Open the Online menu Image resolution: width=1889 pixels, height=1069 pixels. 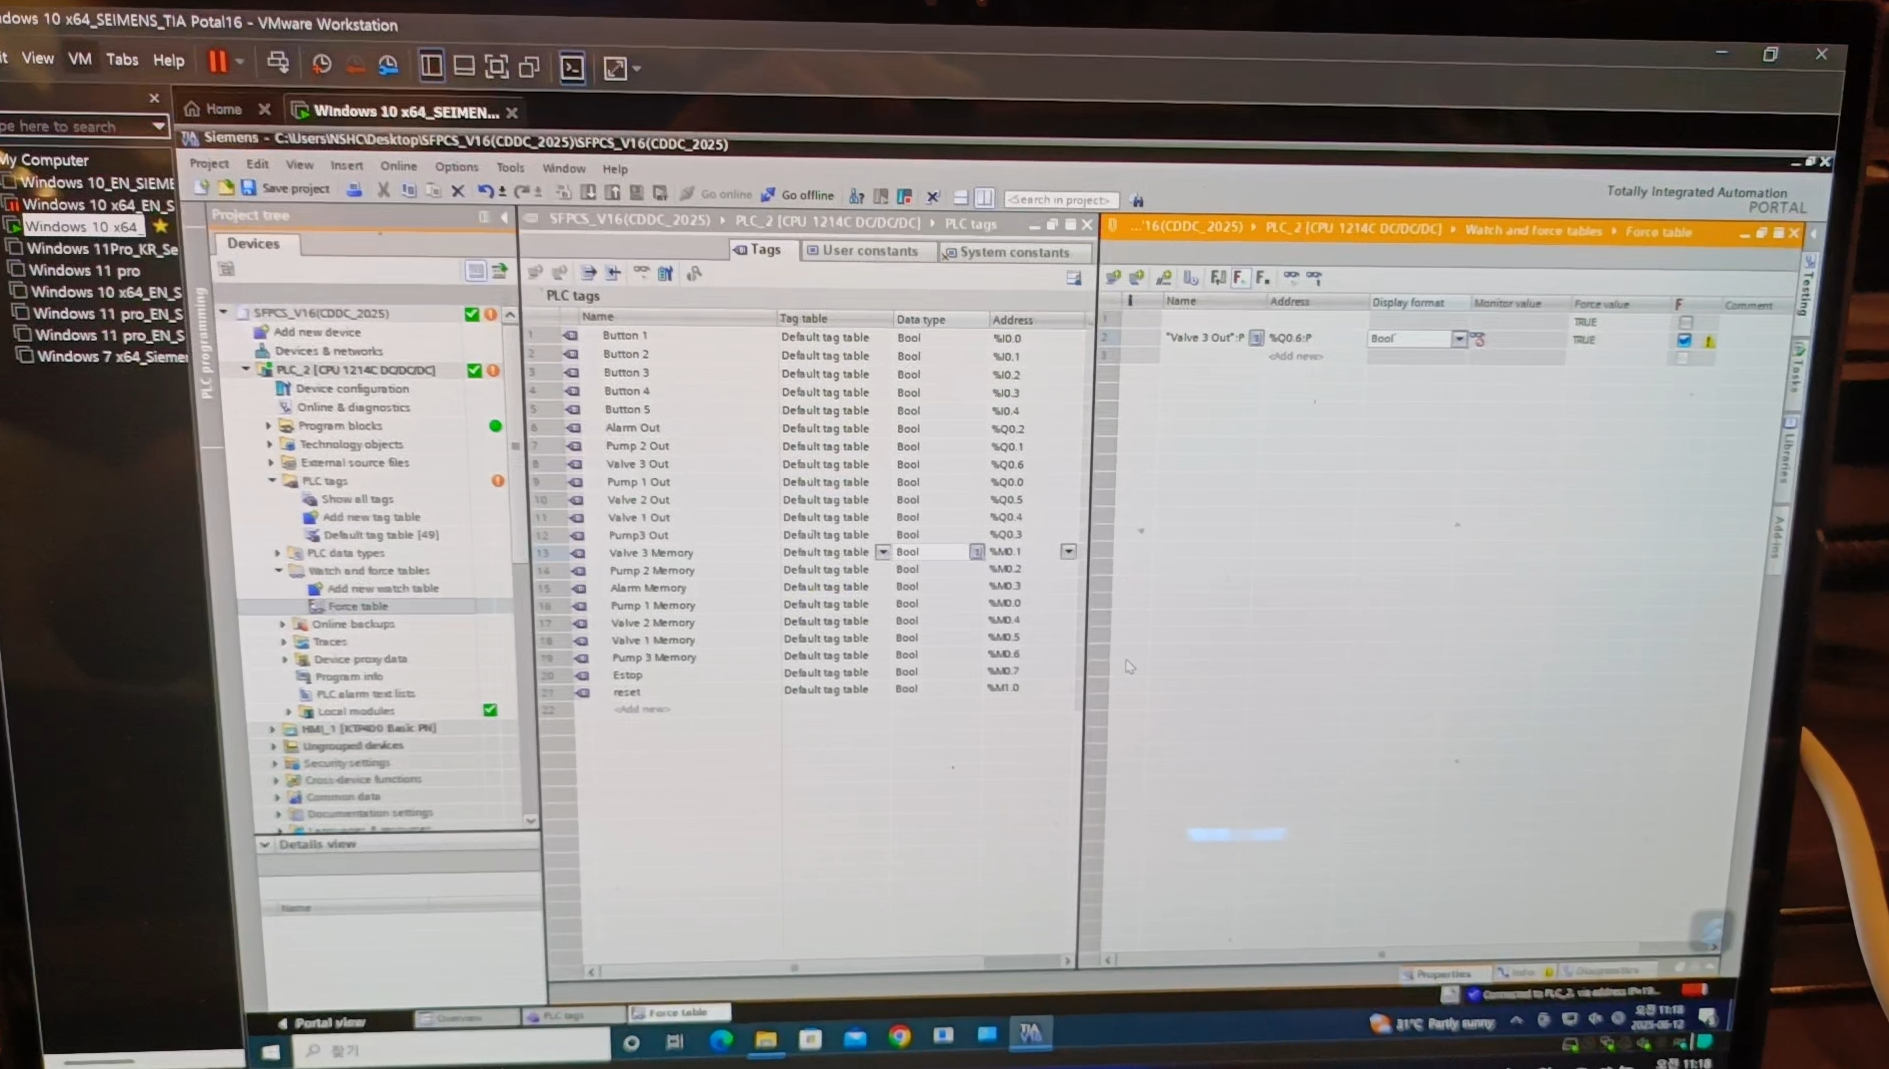[x=398, y=166]
